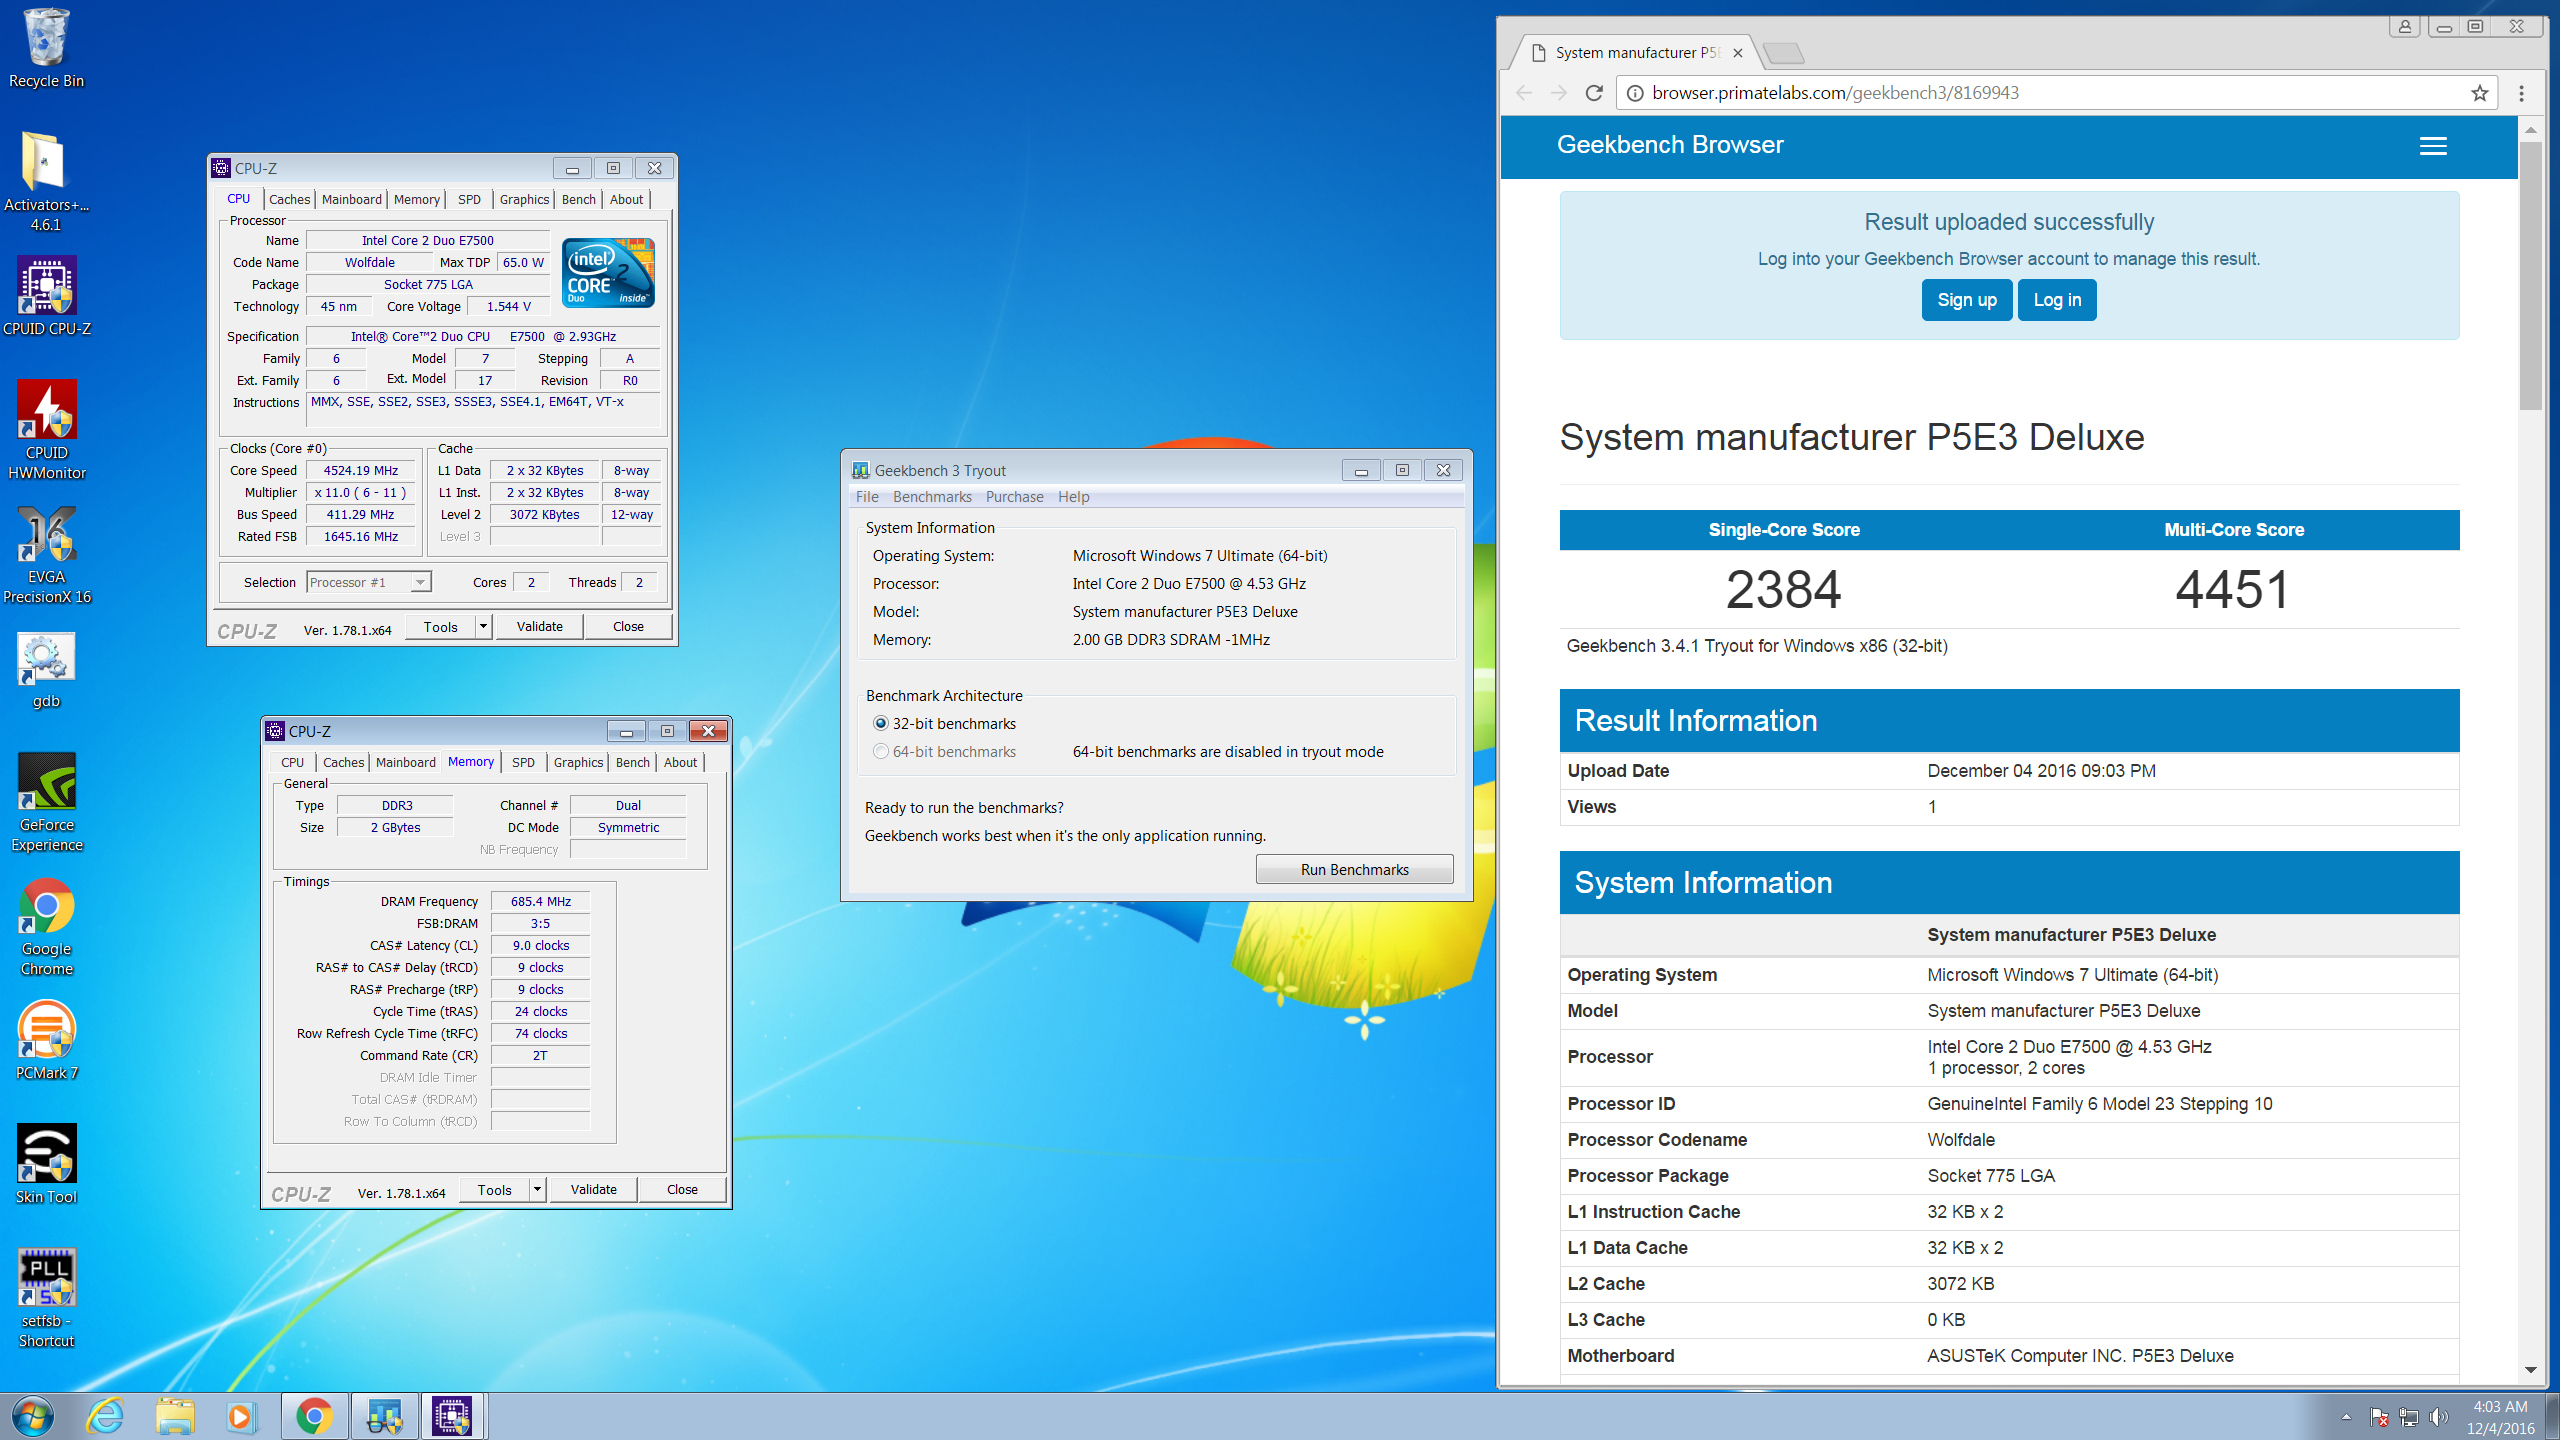Image resolution: width=2560 pixels, height=1440 pixels.
Task: Click the DRAM Frequency value 685.4 MHz
Action: (x=540, y=901)
